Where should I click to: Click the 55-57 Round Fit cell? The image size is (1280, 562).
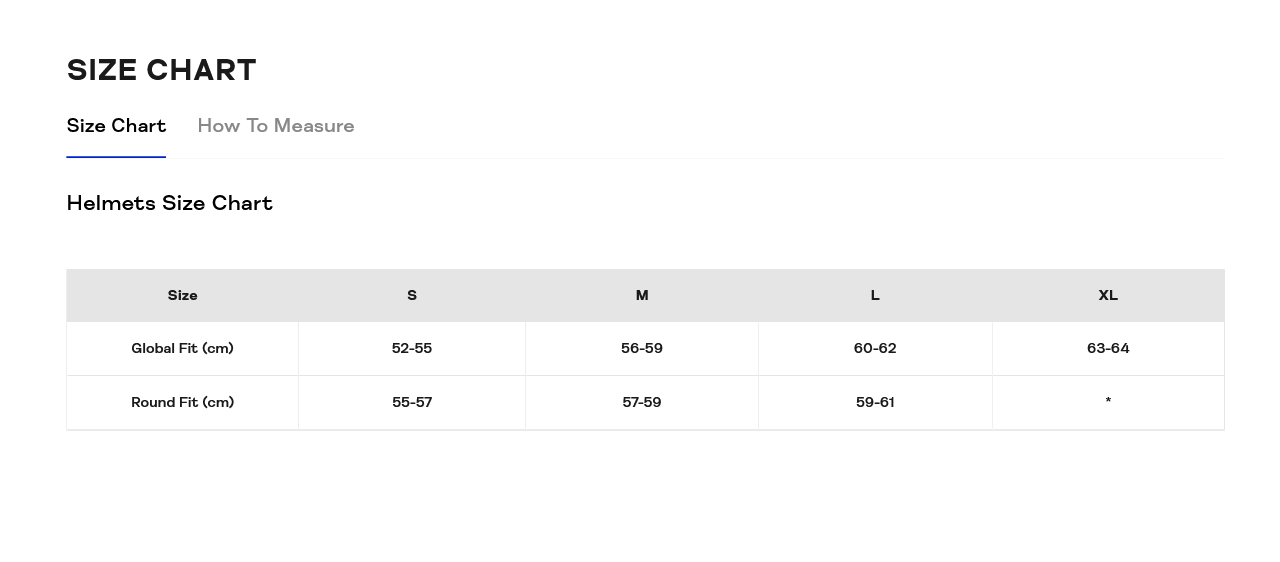tap(412, 402)
